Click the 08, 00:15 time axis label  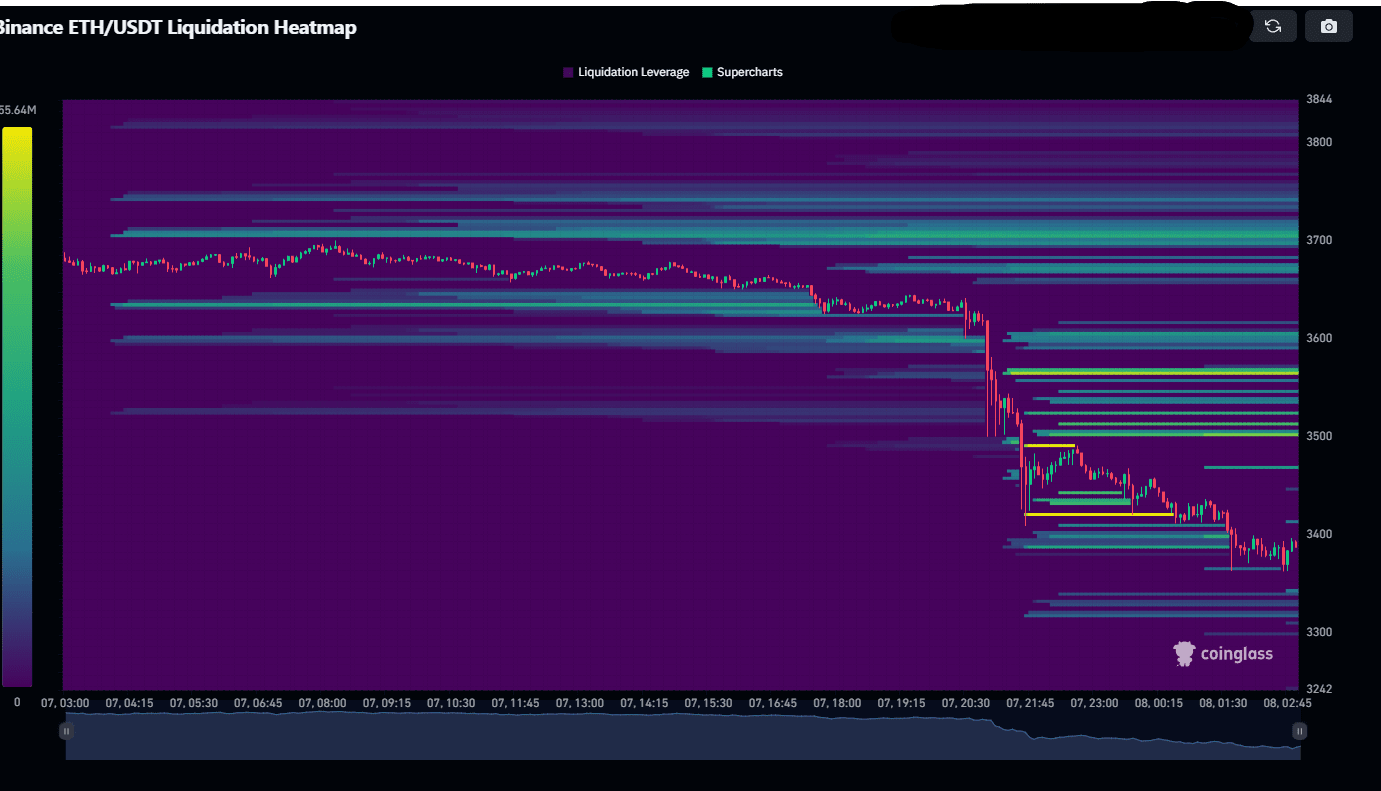pos(1159,703)
